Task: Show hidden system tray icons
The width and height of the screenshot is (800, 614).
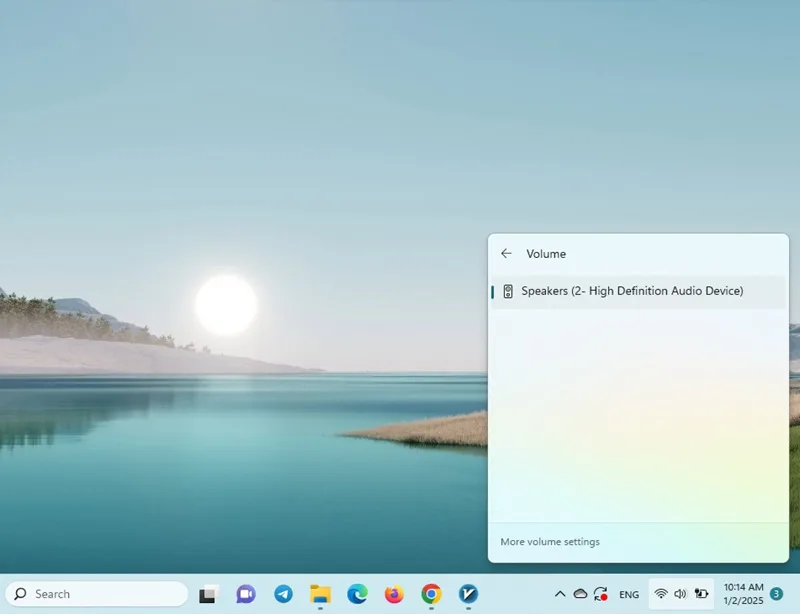Action: coord(560,594)
